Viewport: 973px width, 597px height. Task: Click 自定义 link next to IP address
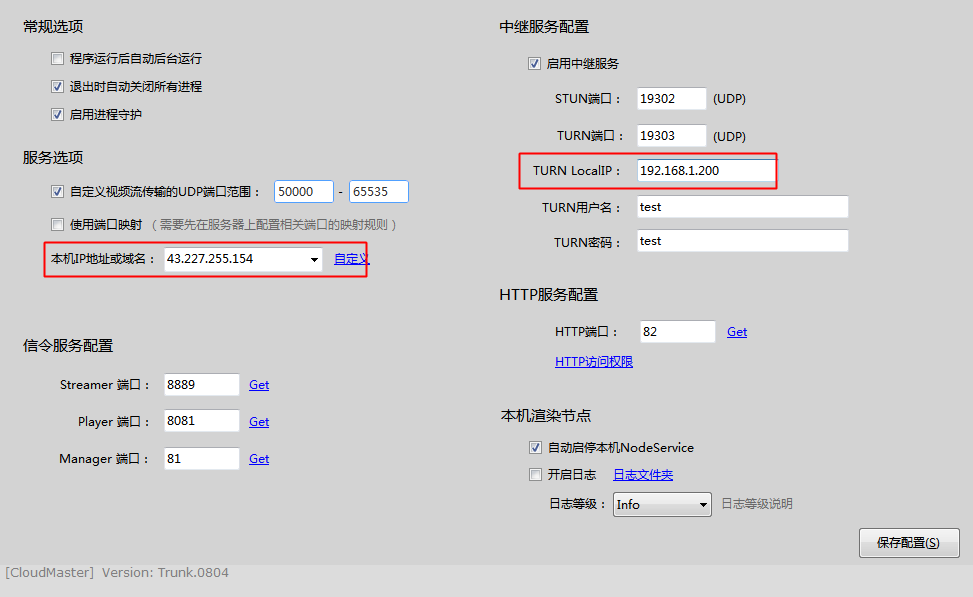coord(351,259)
